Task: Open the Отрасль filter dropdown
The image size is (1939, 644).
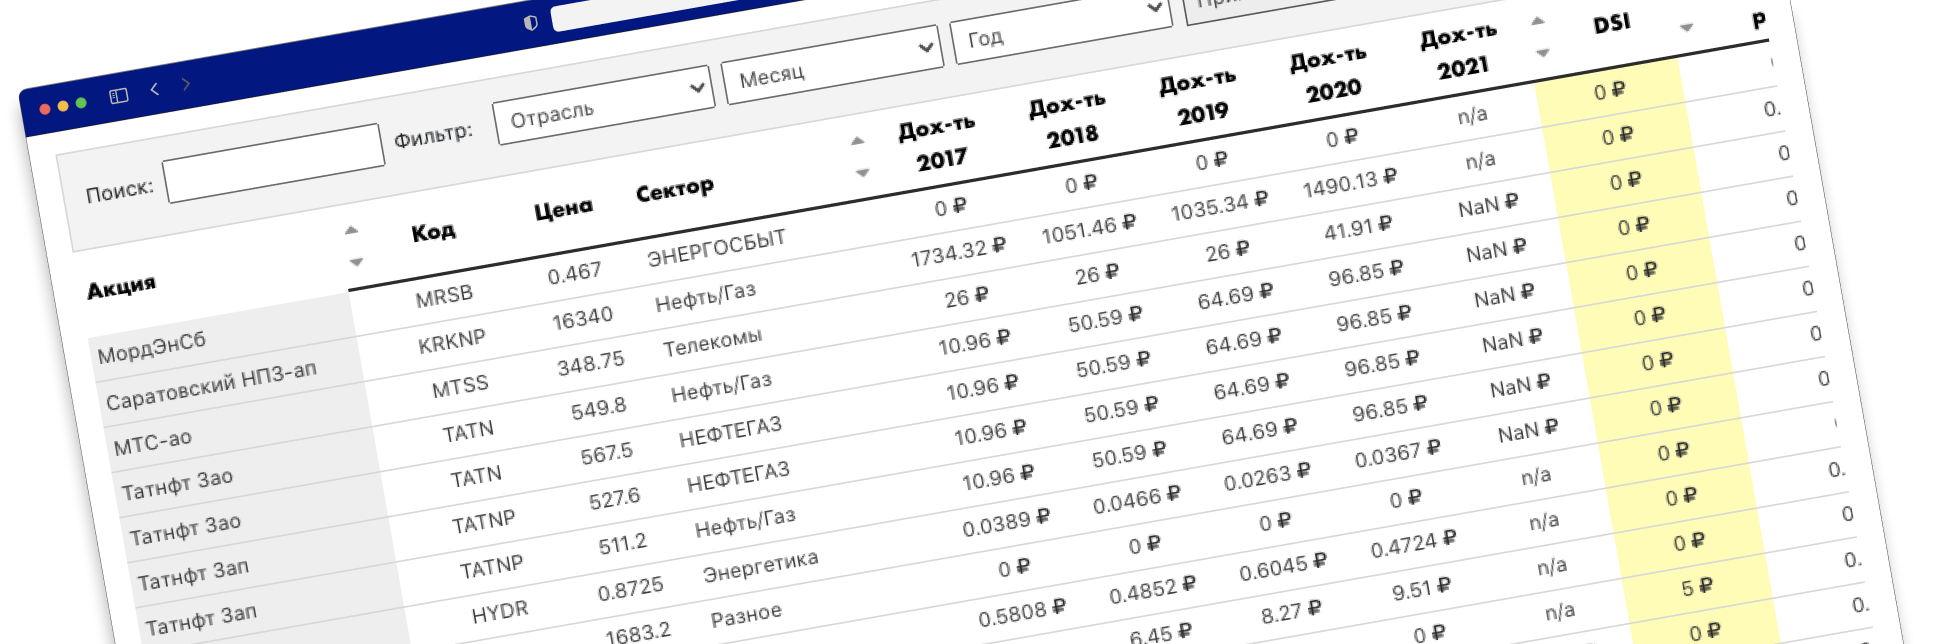Action: [603, 105]
